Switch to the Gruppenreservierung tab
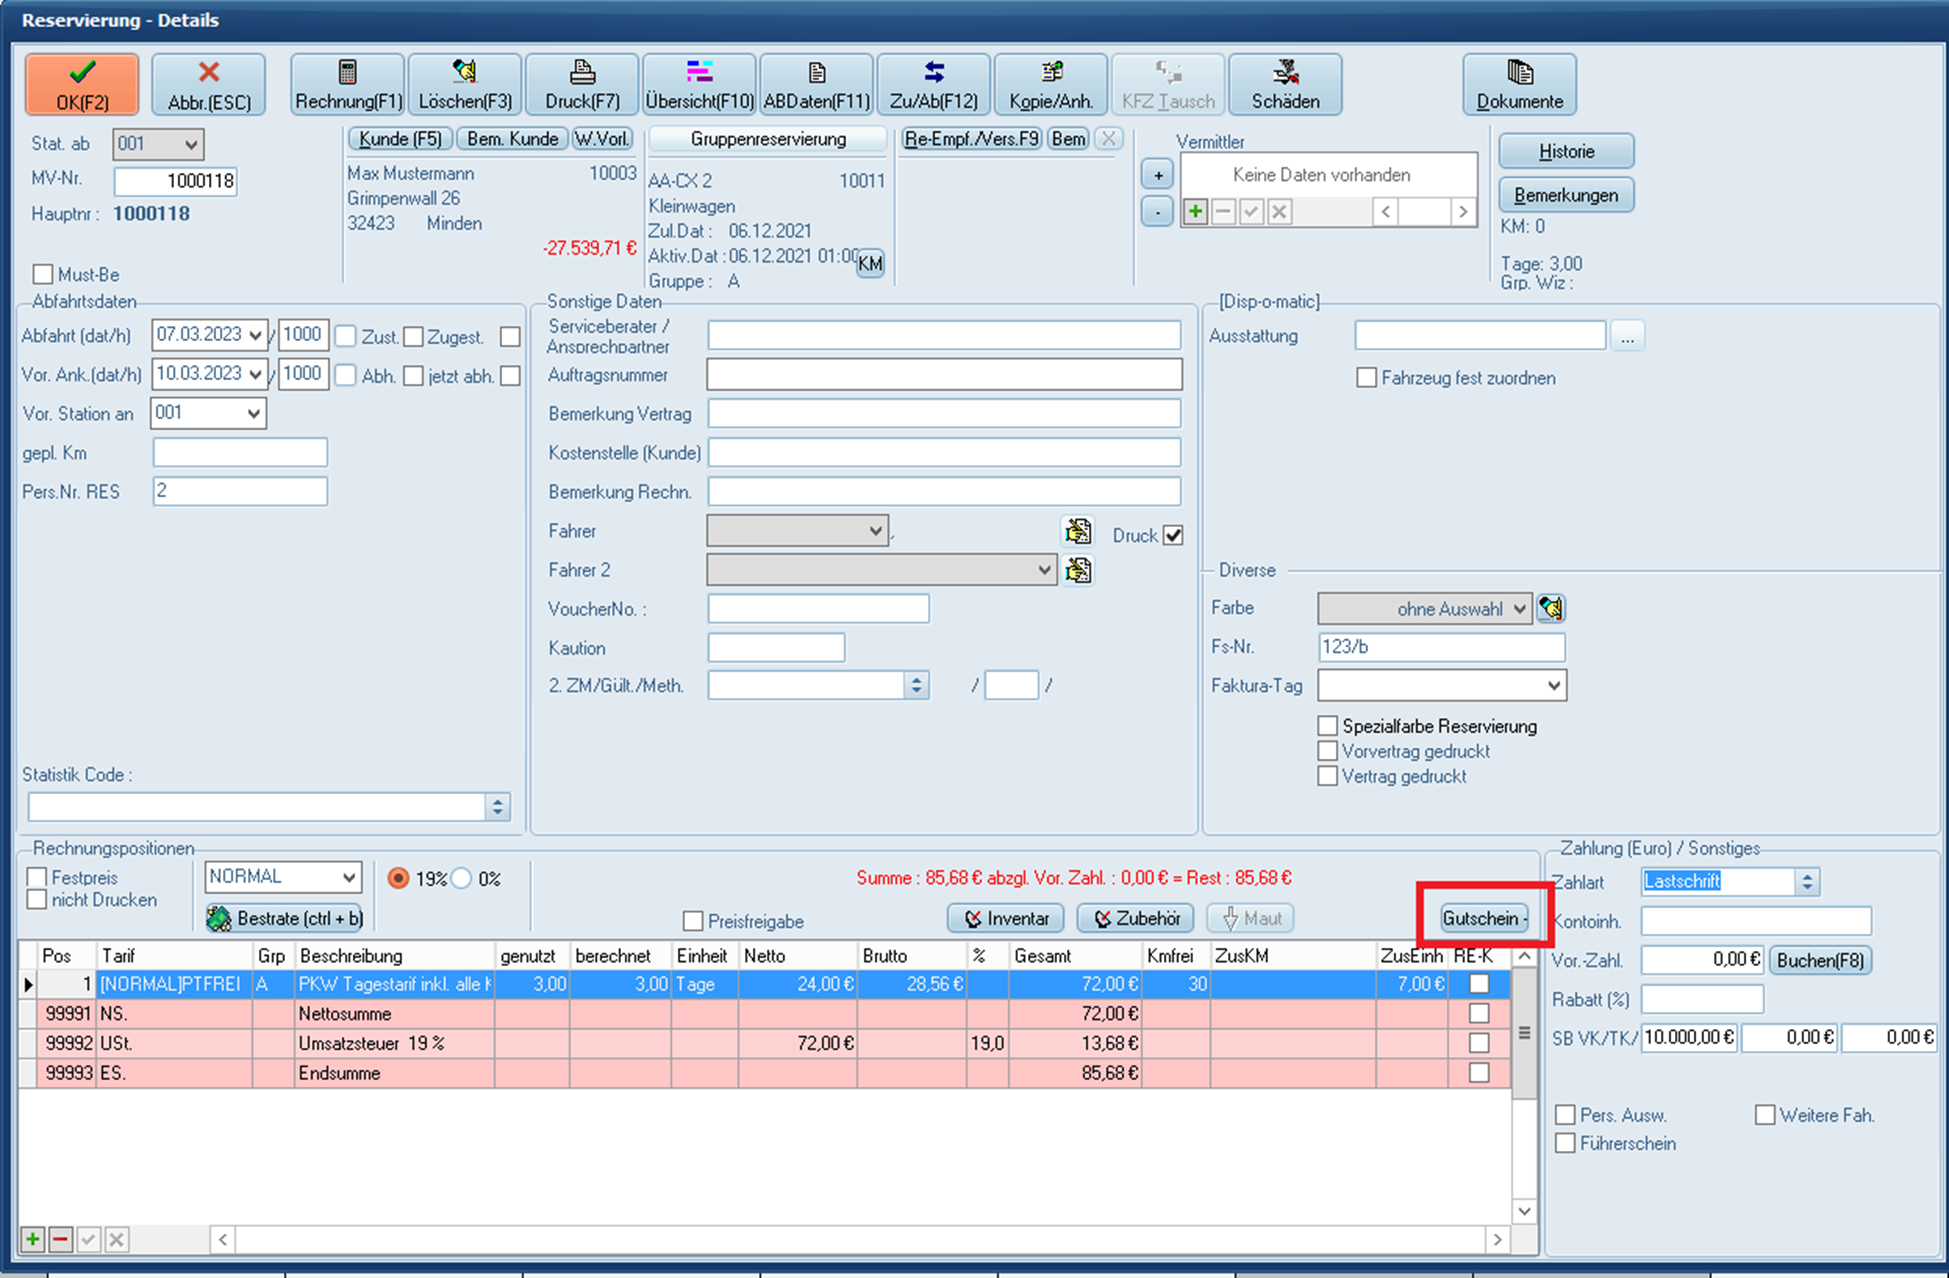Image resolution: width=1949 pixels, height=1278 pixels. click(x=767, y=139)
